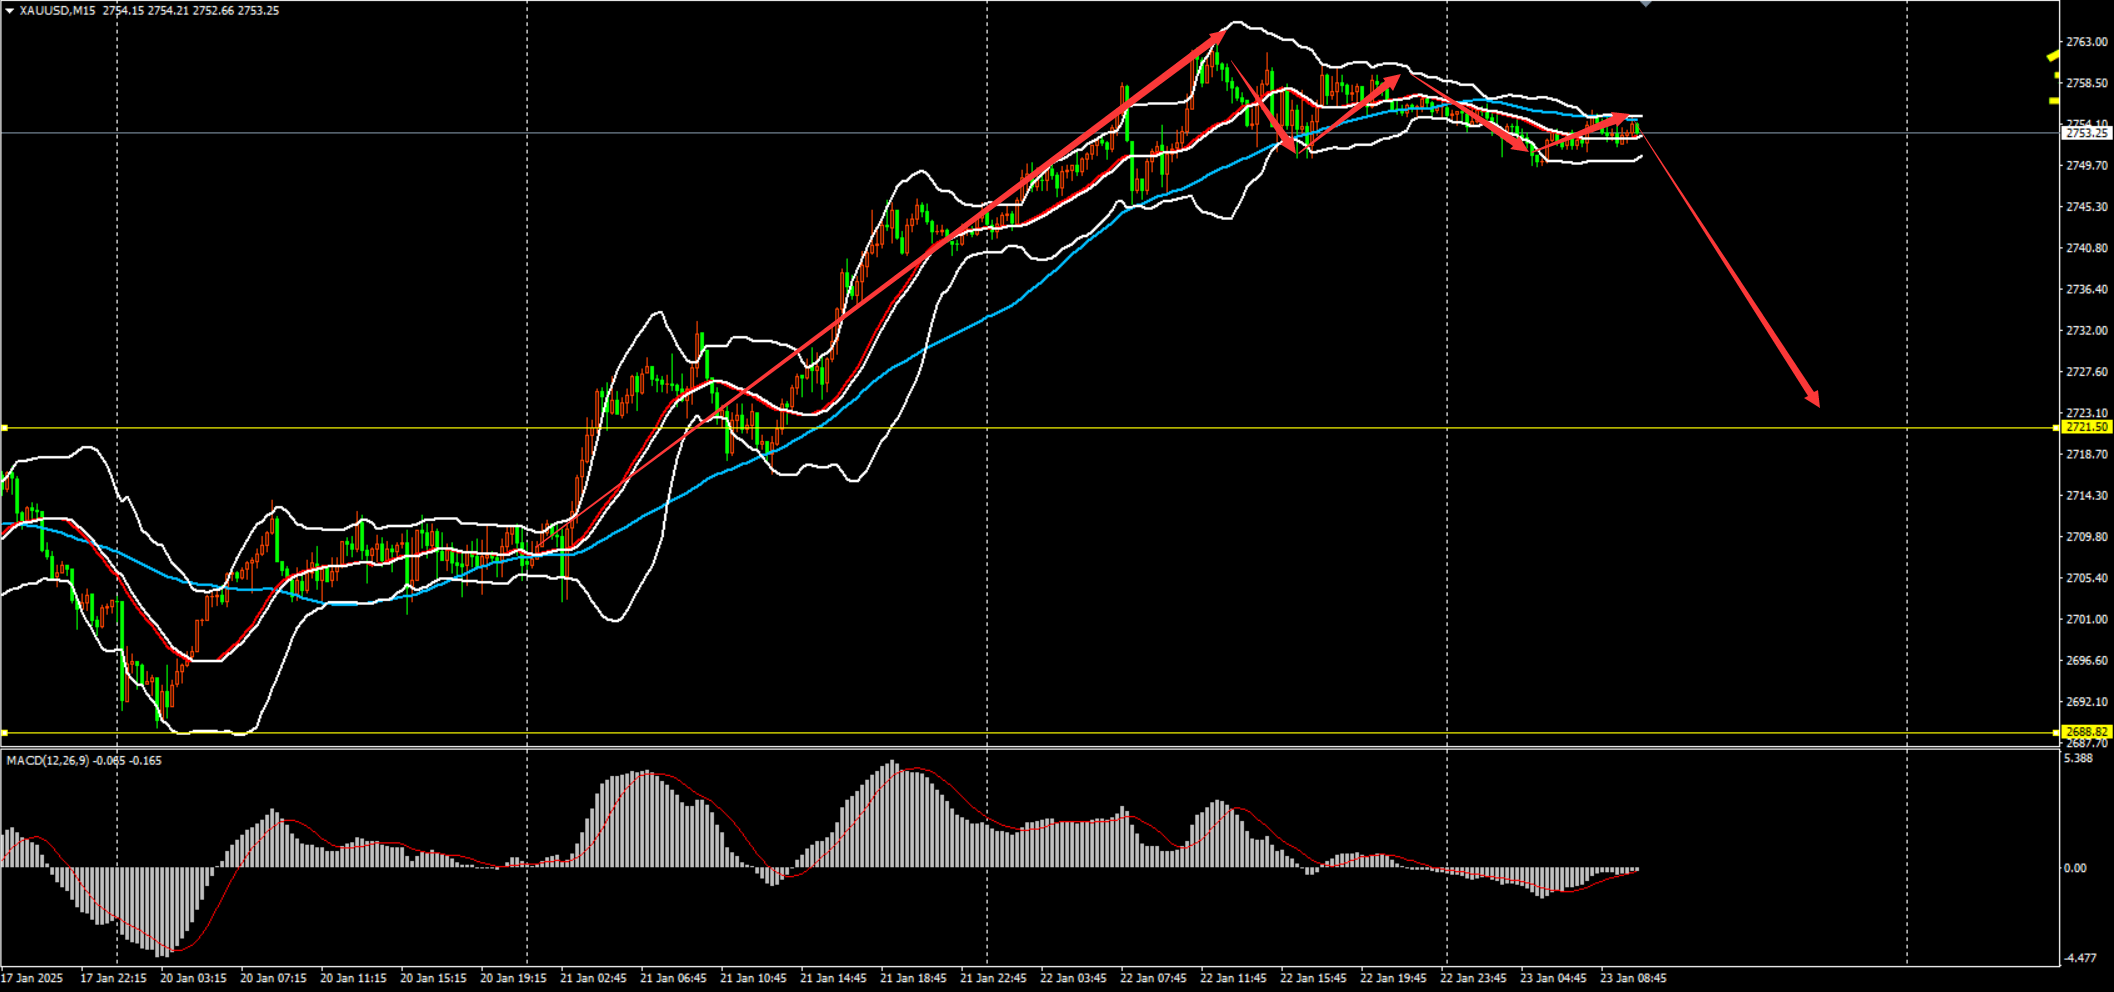
Task: Click the chart shift triangle marker on top edge
Action: [1646, 4]
